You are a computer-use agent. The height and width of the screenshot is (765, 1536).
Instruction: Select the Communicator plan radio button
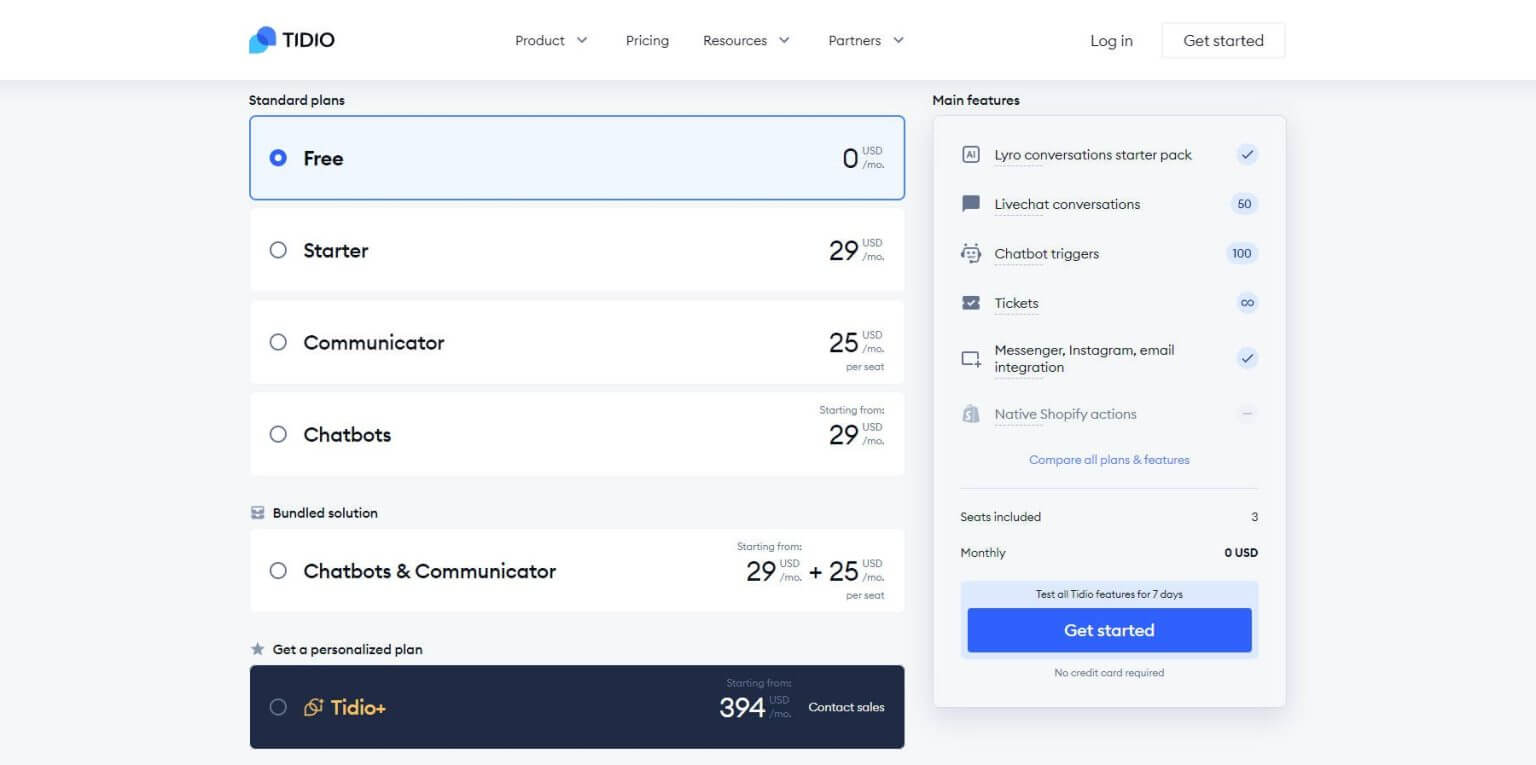(x=278, y=342)
